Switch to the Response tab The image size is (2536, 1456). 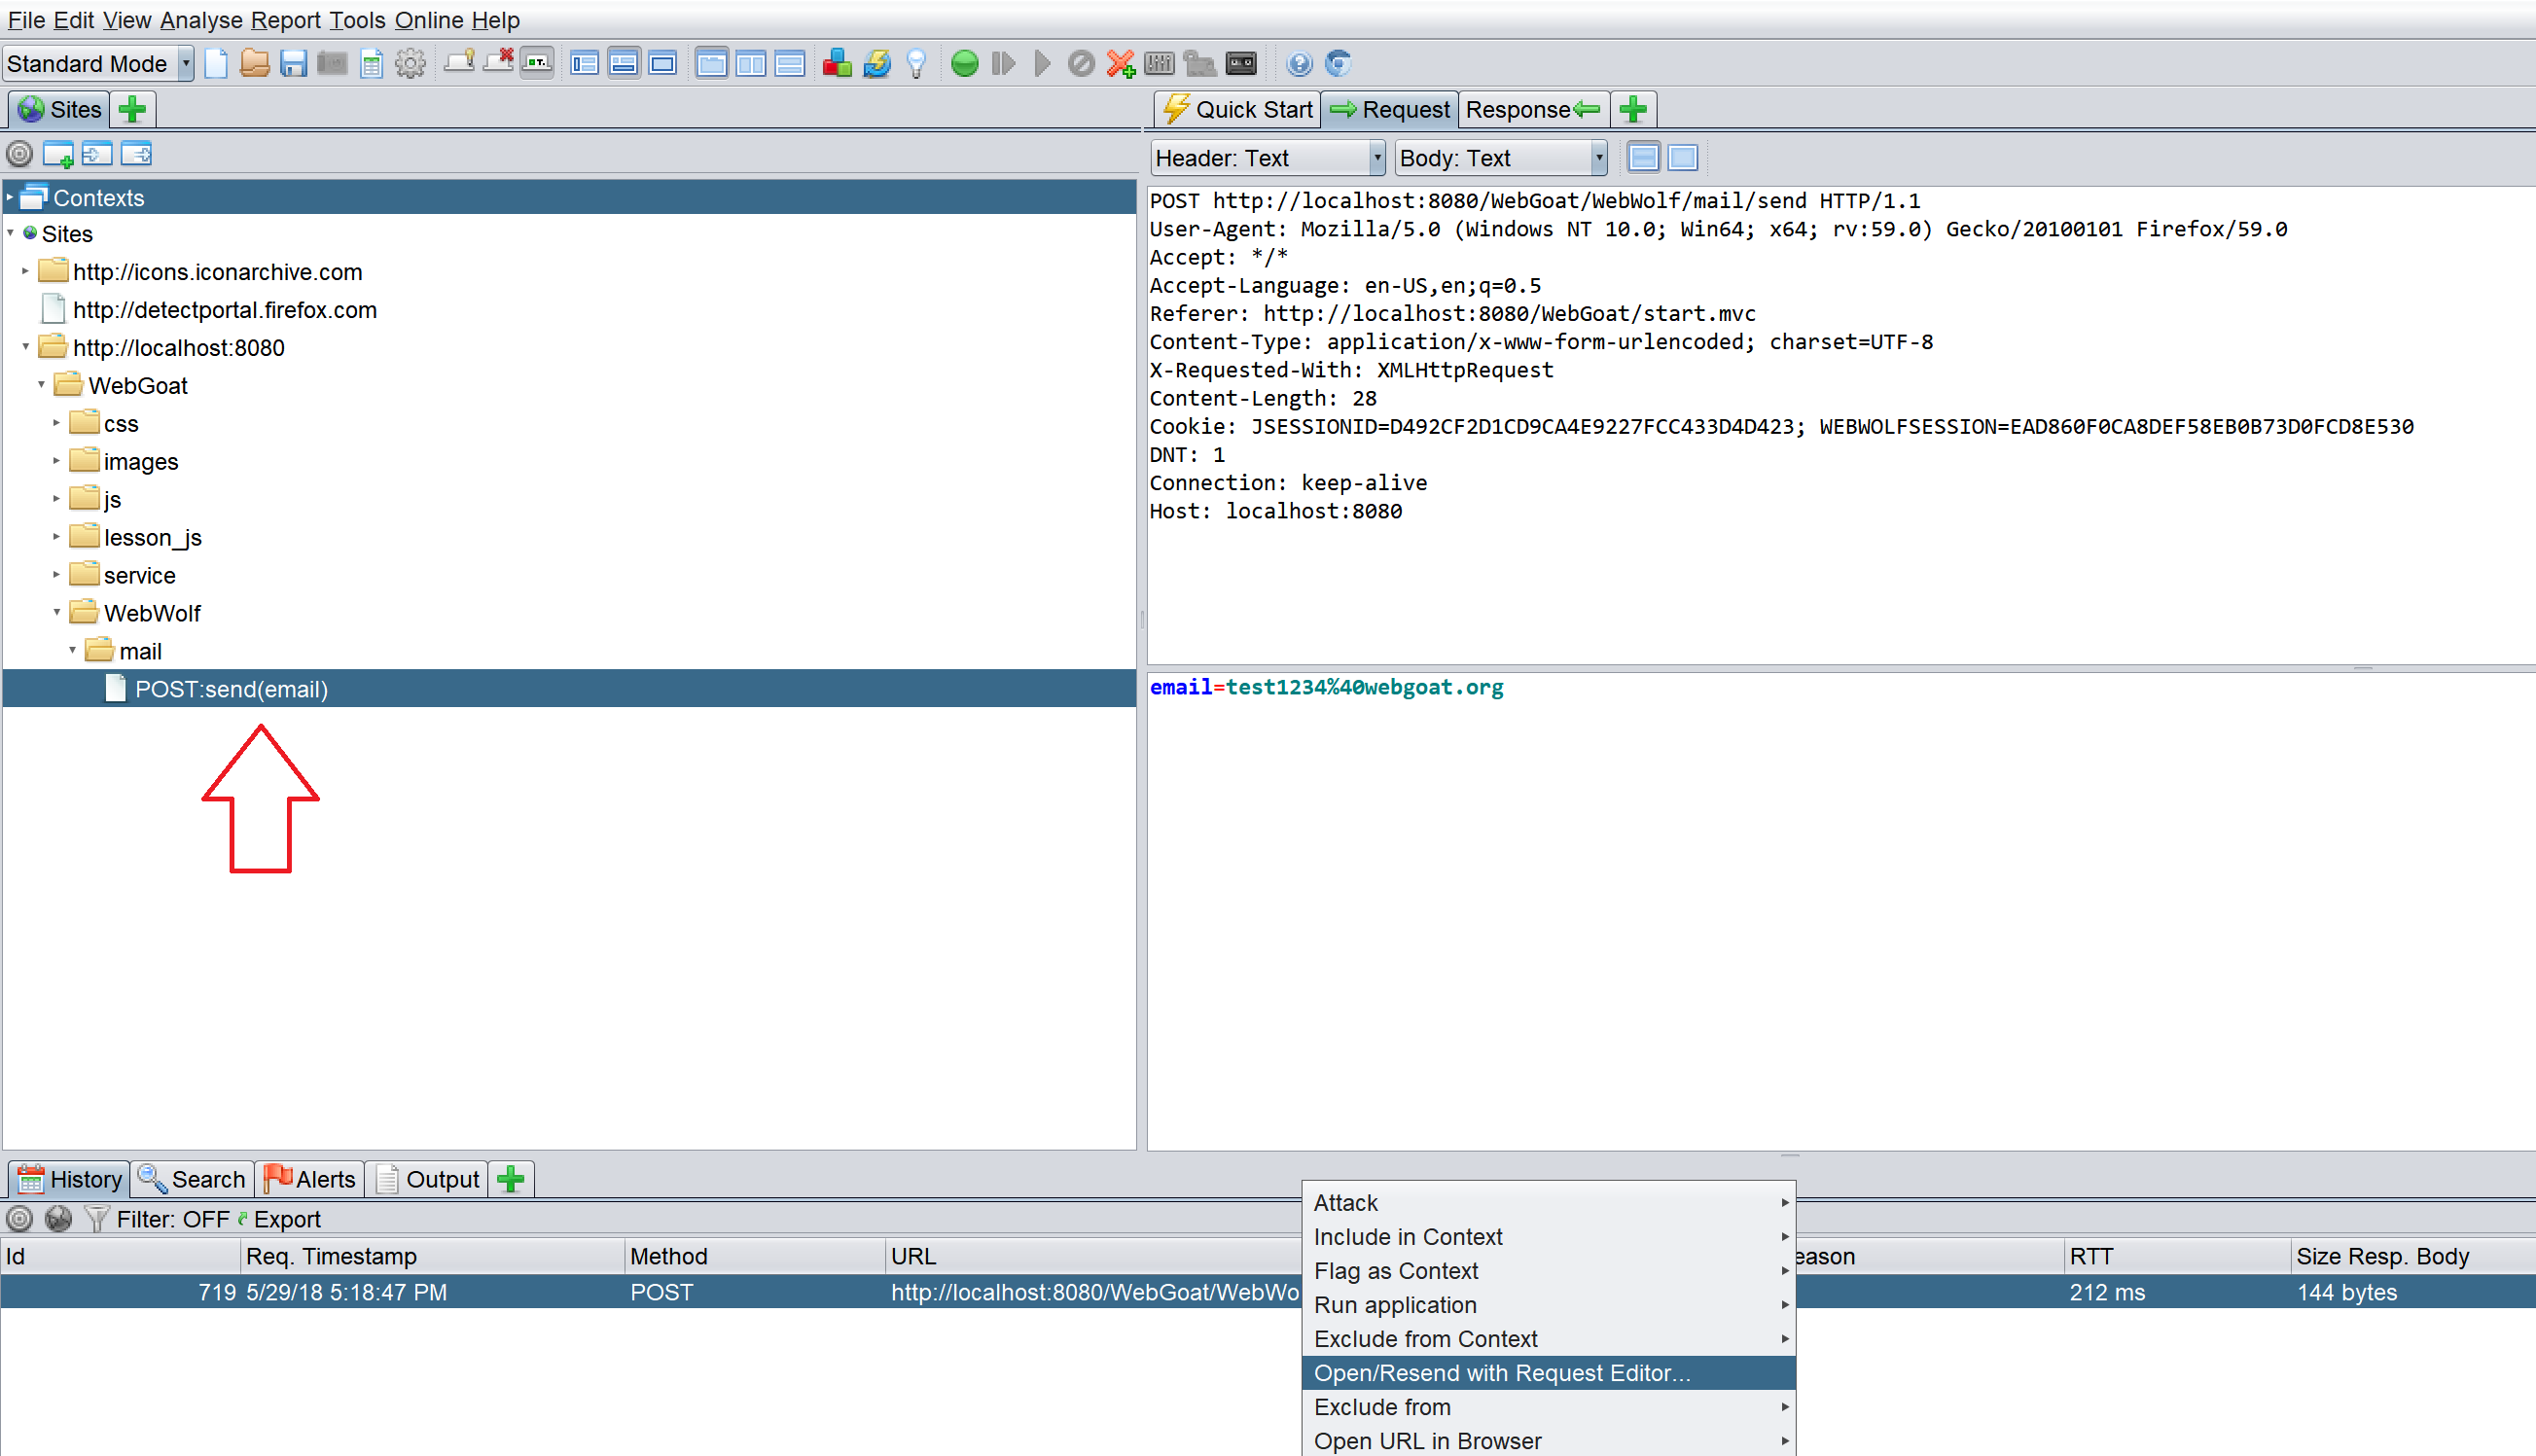(x=1532, y=109)
